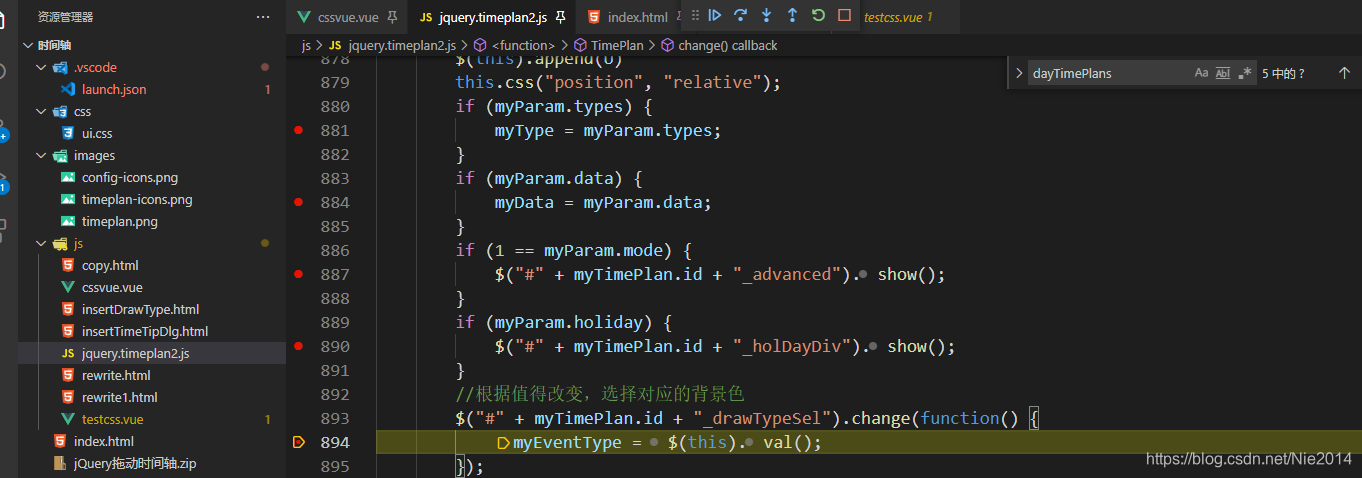Image resolution: width=1362 pixels, height=478 pixels.
Task: Restart the debug session
Action: (x=819, y=15)
